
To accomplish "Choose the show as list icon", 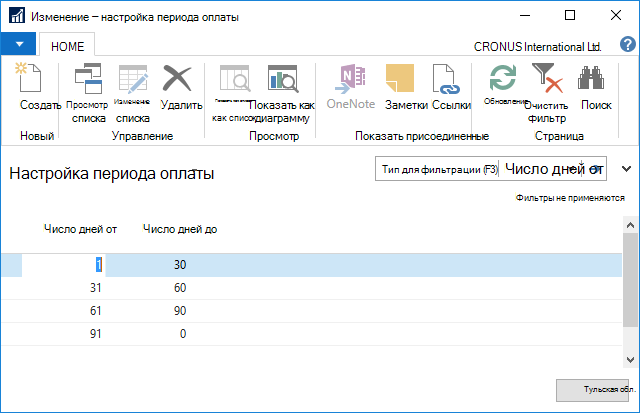I will [235, 78].
